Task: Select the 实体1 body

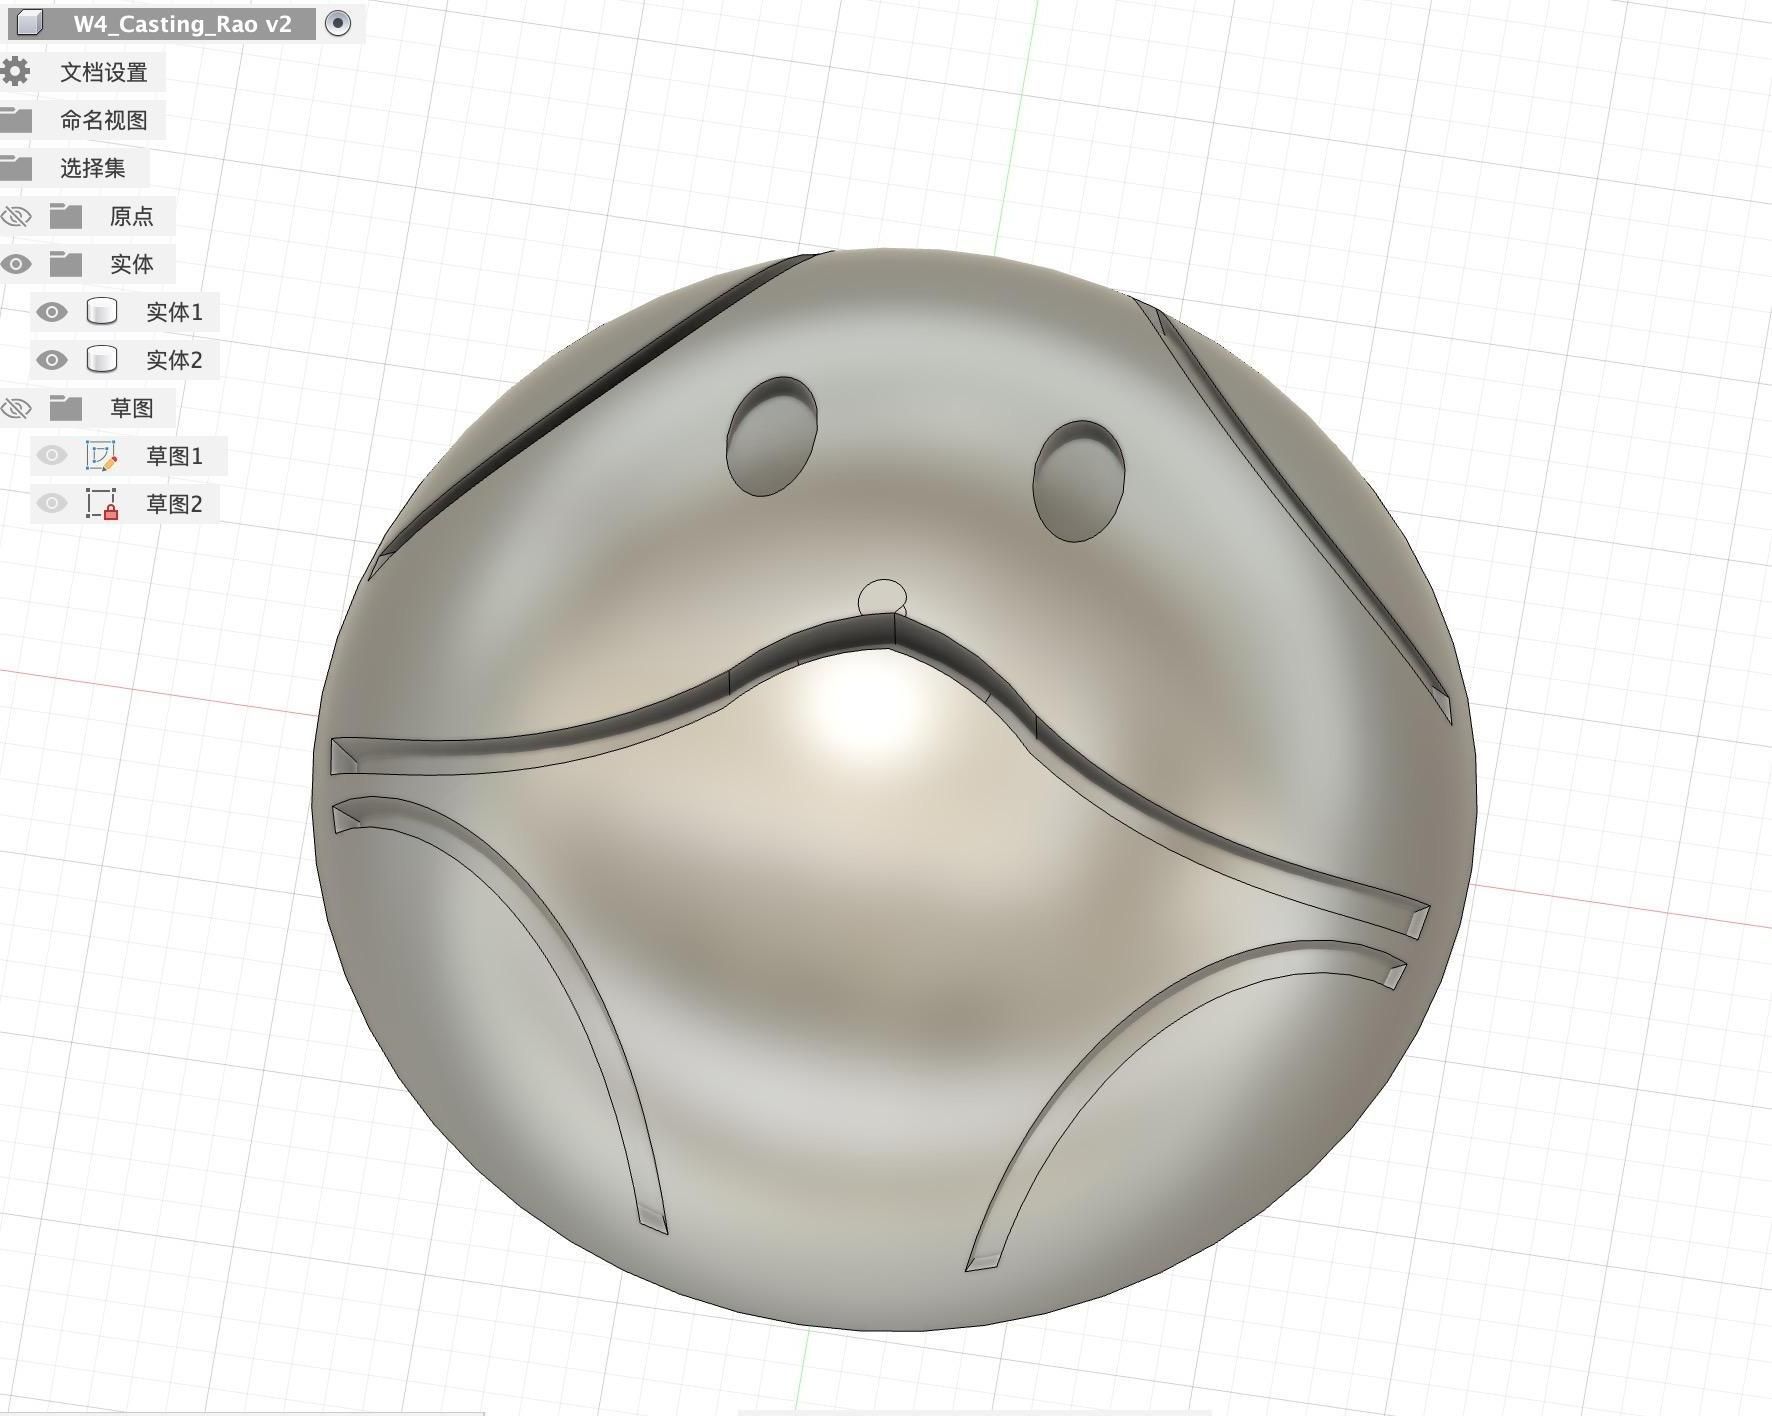Action: coord(174,312)
